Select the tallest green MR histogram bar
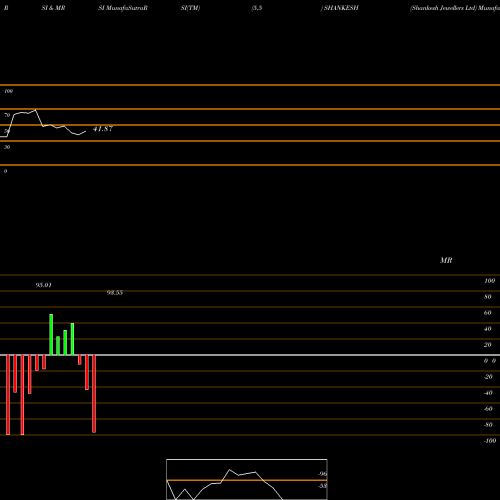This screenshot has height=500, width=500. click(51, 334)
